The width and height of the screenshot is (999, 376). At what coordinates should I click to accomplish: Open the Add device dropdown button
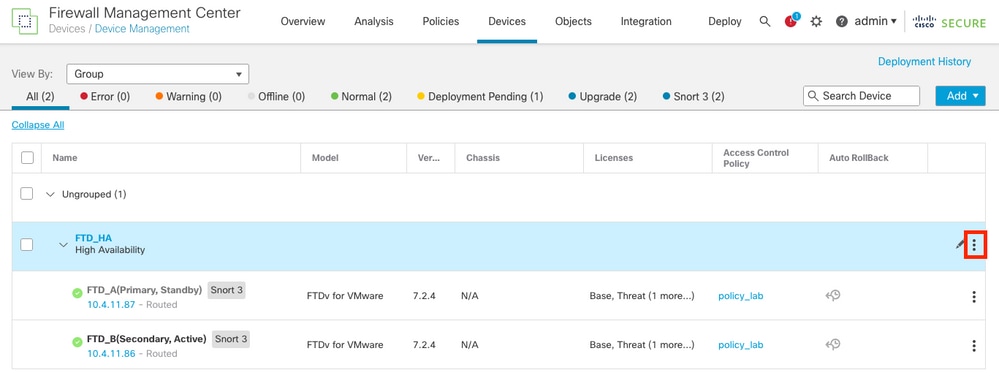click(x=960, y=96)
